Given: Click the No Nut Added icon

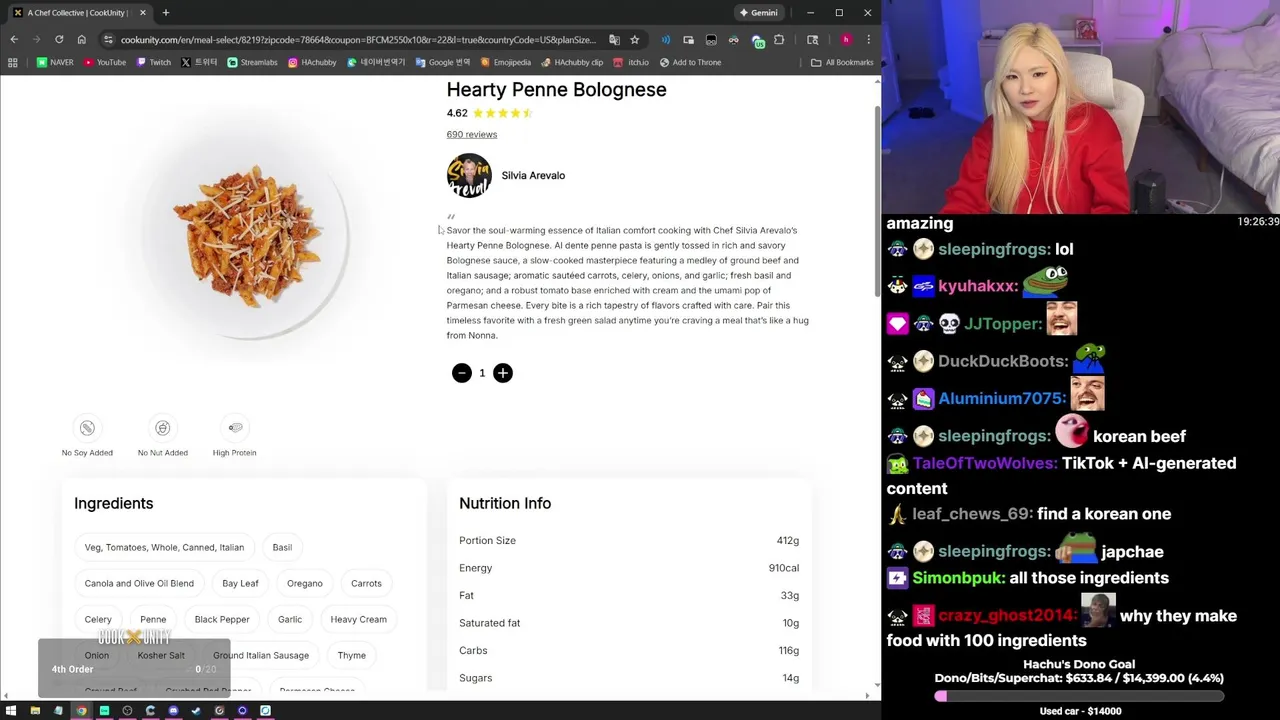Looking at the screenshot, I should [x=163, y=428].
